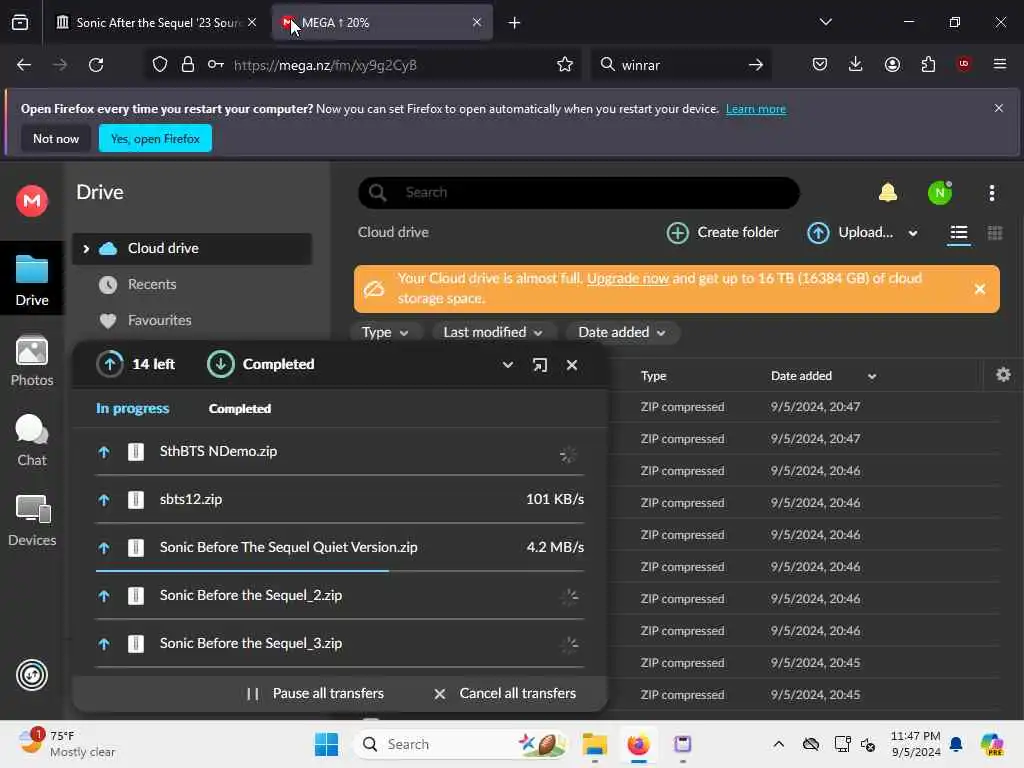Close the transfers panel

pyautogui.click(x=571, y=365)
